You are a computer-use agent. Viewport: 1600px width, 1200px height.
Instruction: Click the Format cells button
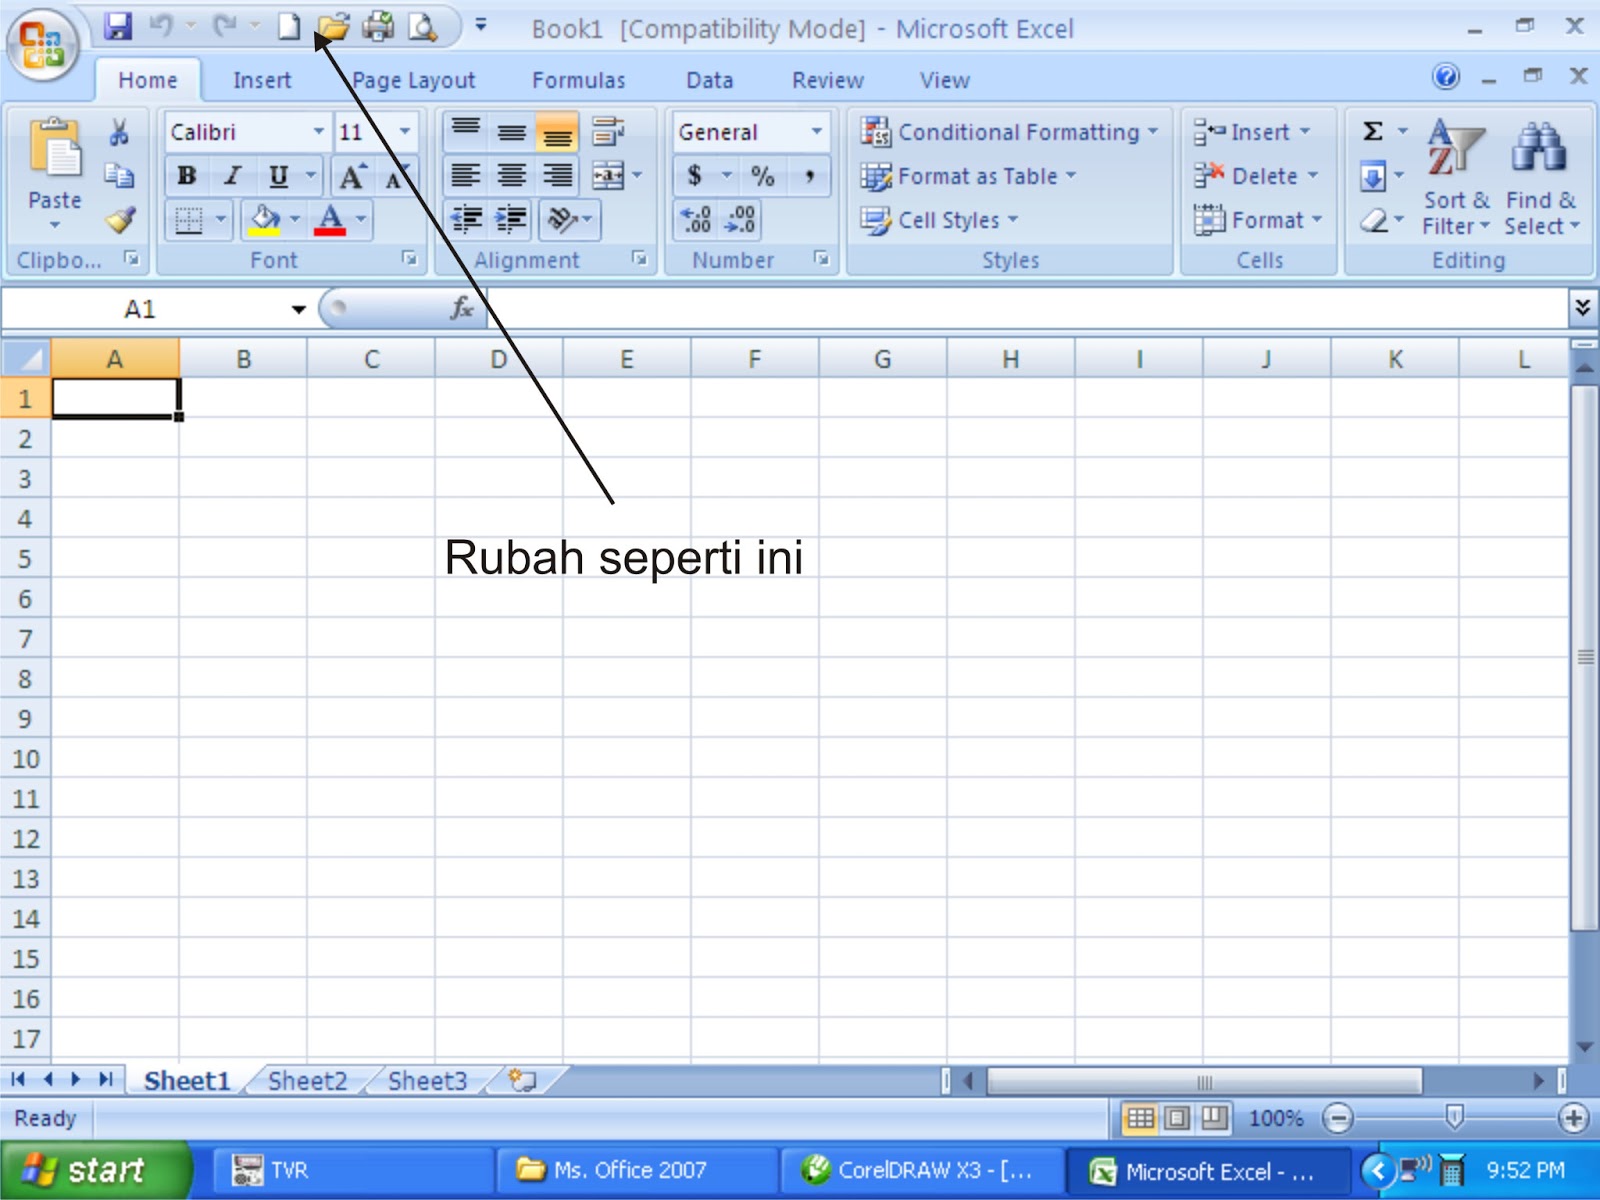pos(1258,220)
